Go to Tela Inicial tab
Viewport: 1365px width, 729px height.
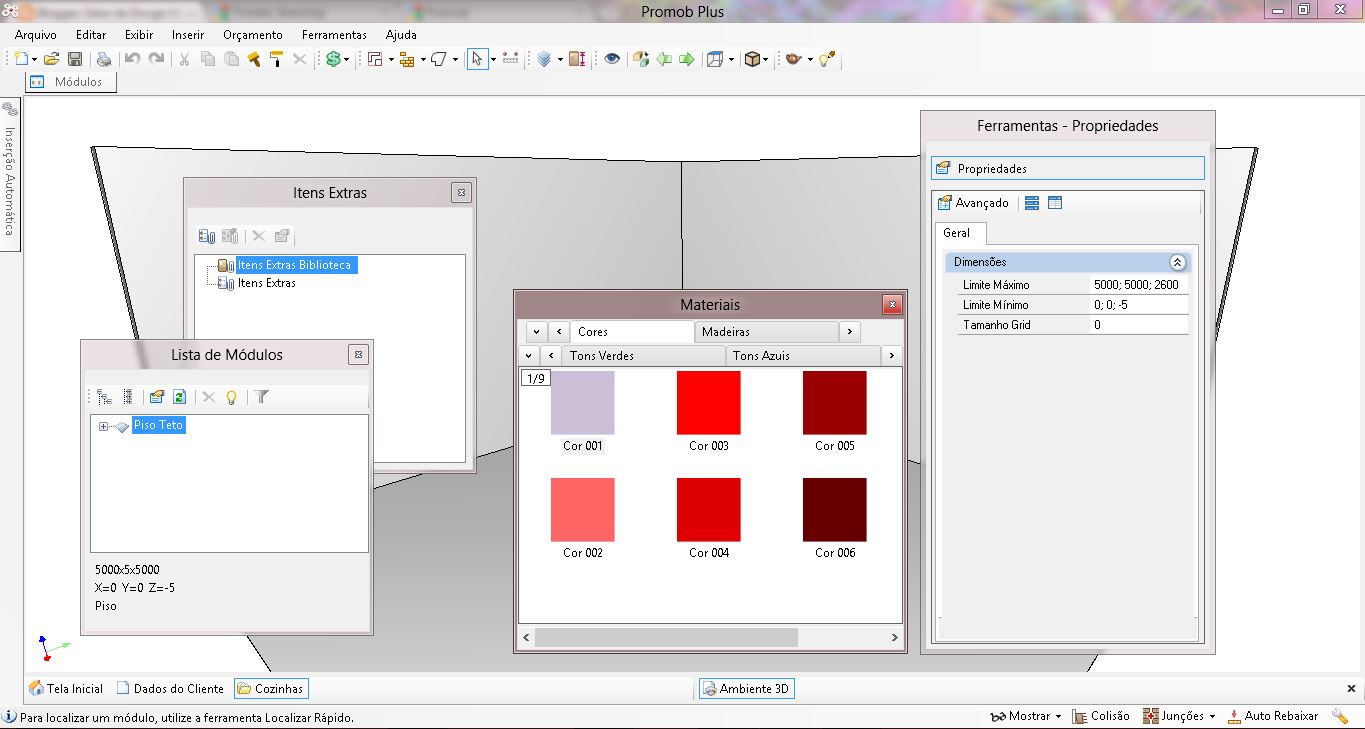tap(66, 688)
